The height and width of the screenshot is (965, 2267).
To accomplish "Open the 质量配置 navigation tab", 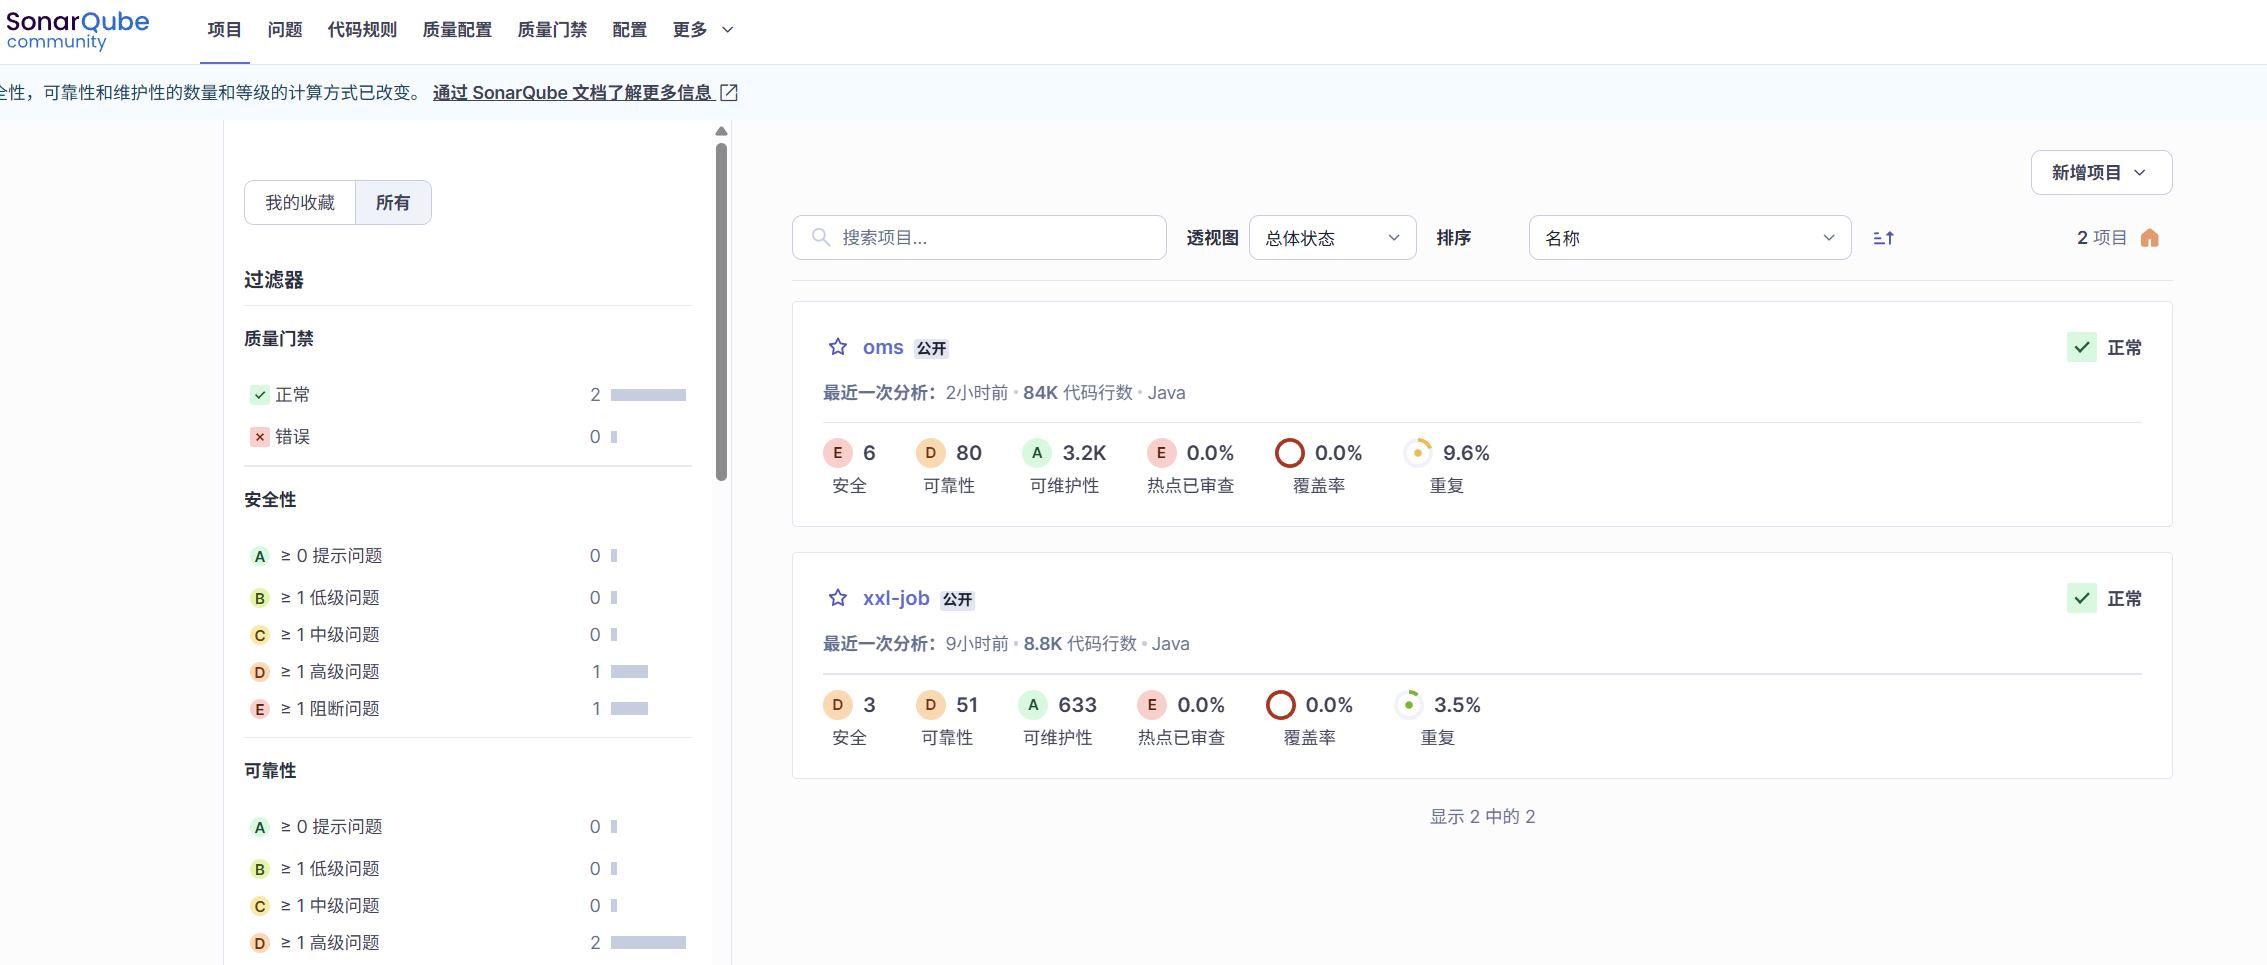I will [x=457, y=30].
